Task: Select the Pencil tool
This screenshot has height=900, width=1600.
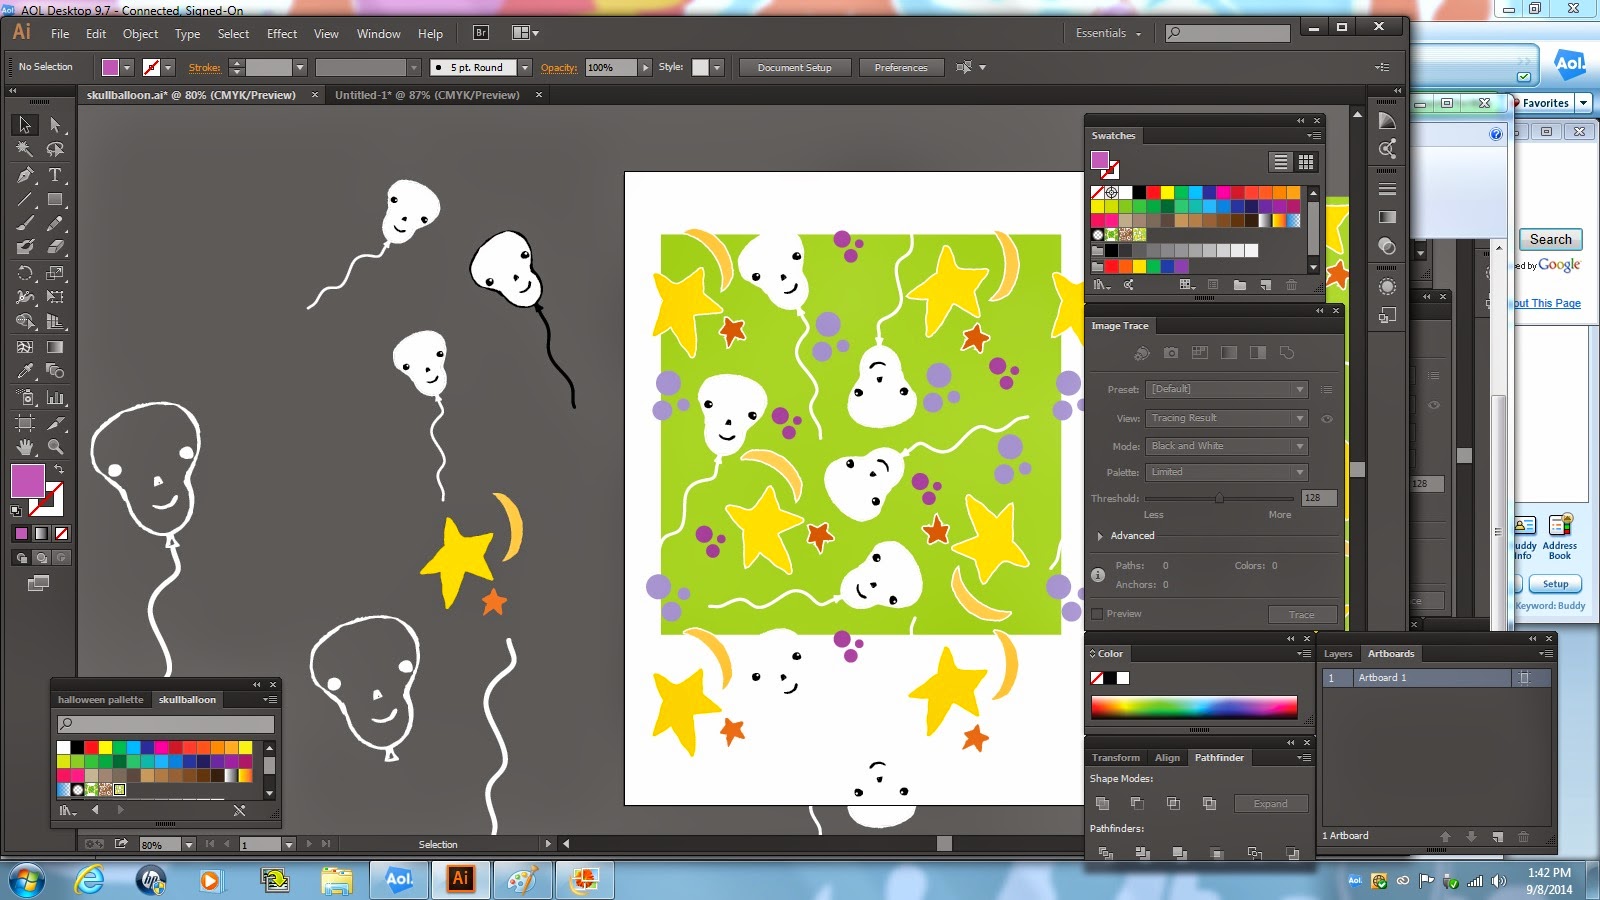Action: pos(55,223)
